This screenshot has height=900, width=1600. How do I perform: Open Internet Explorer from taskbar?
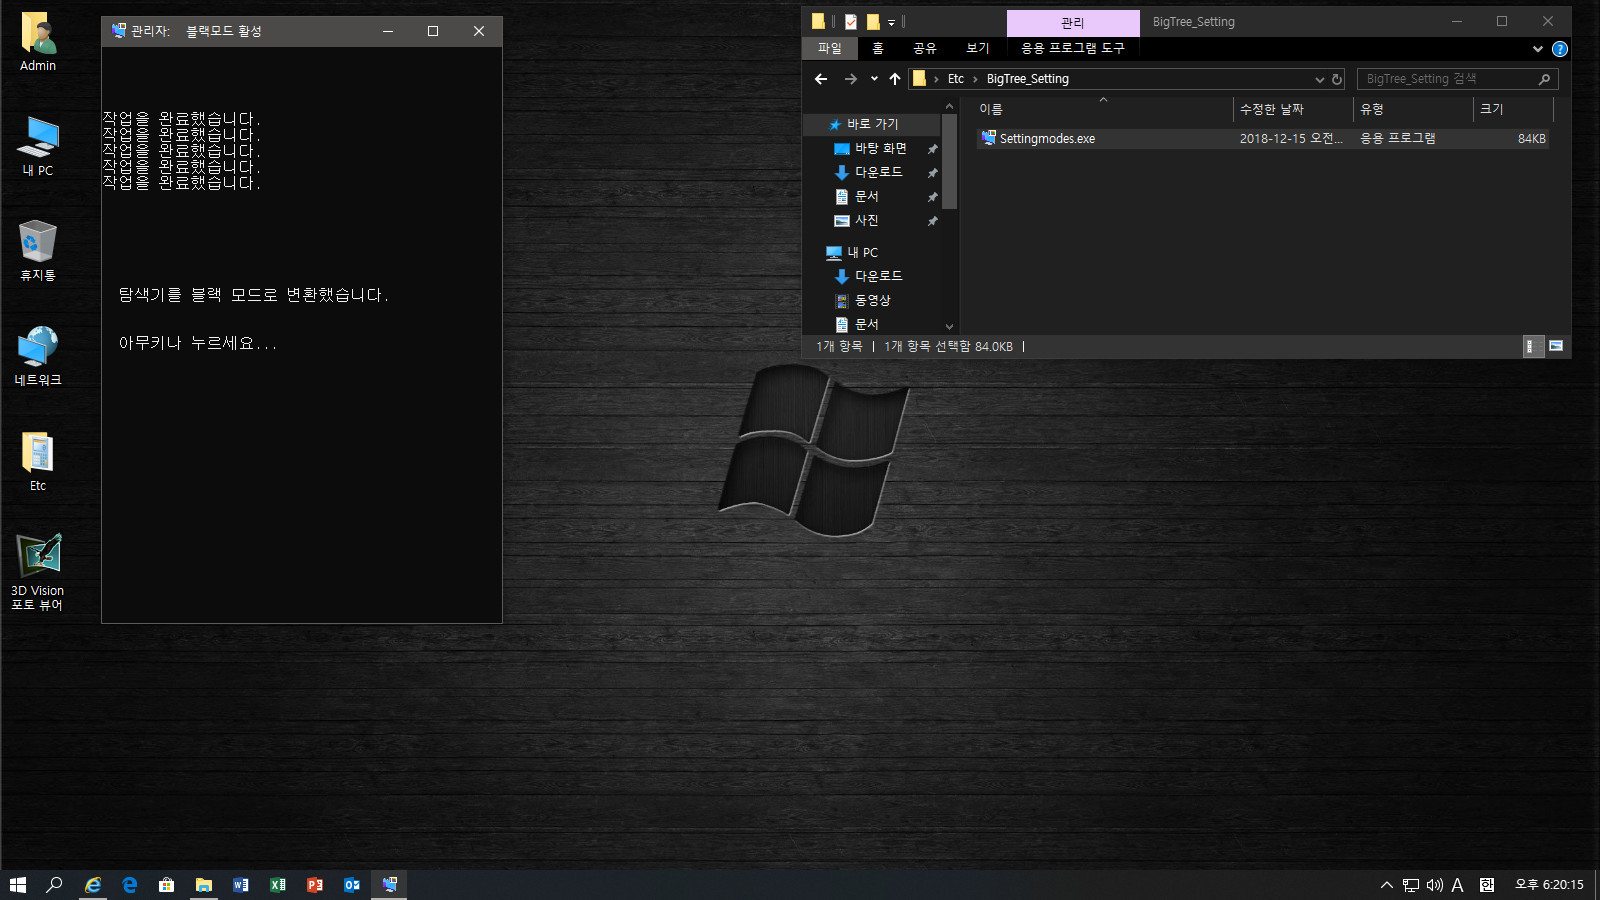click(x=93, y=885)
